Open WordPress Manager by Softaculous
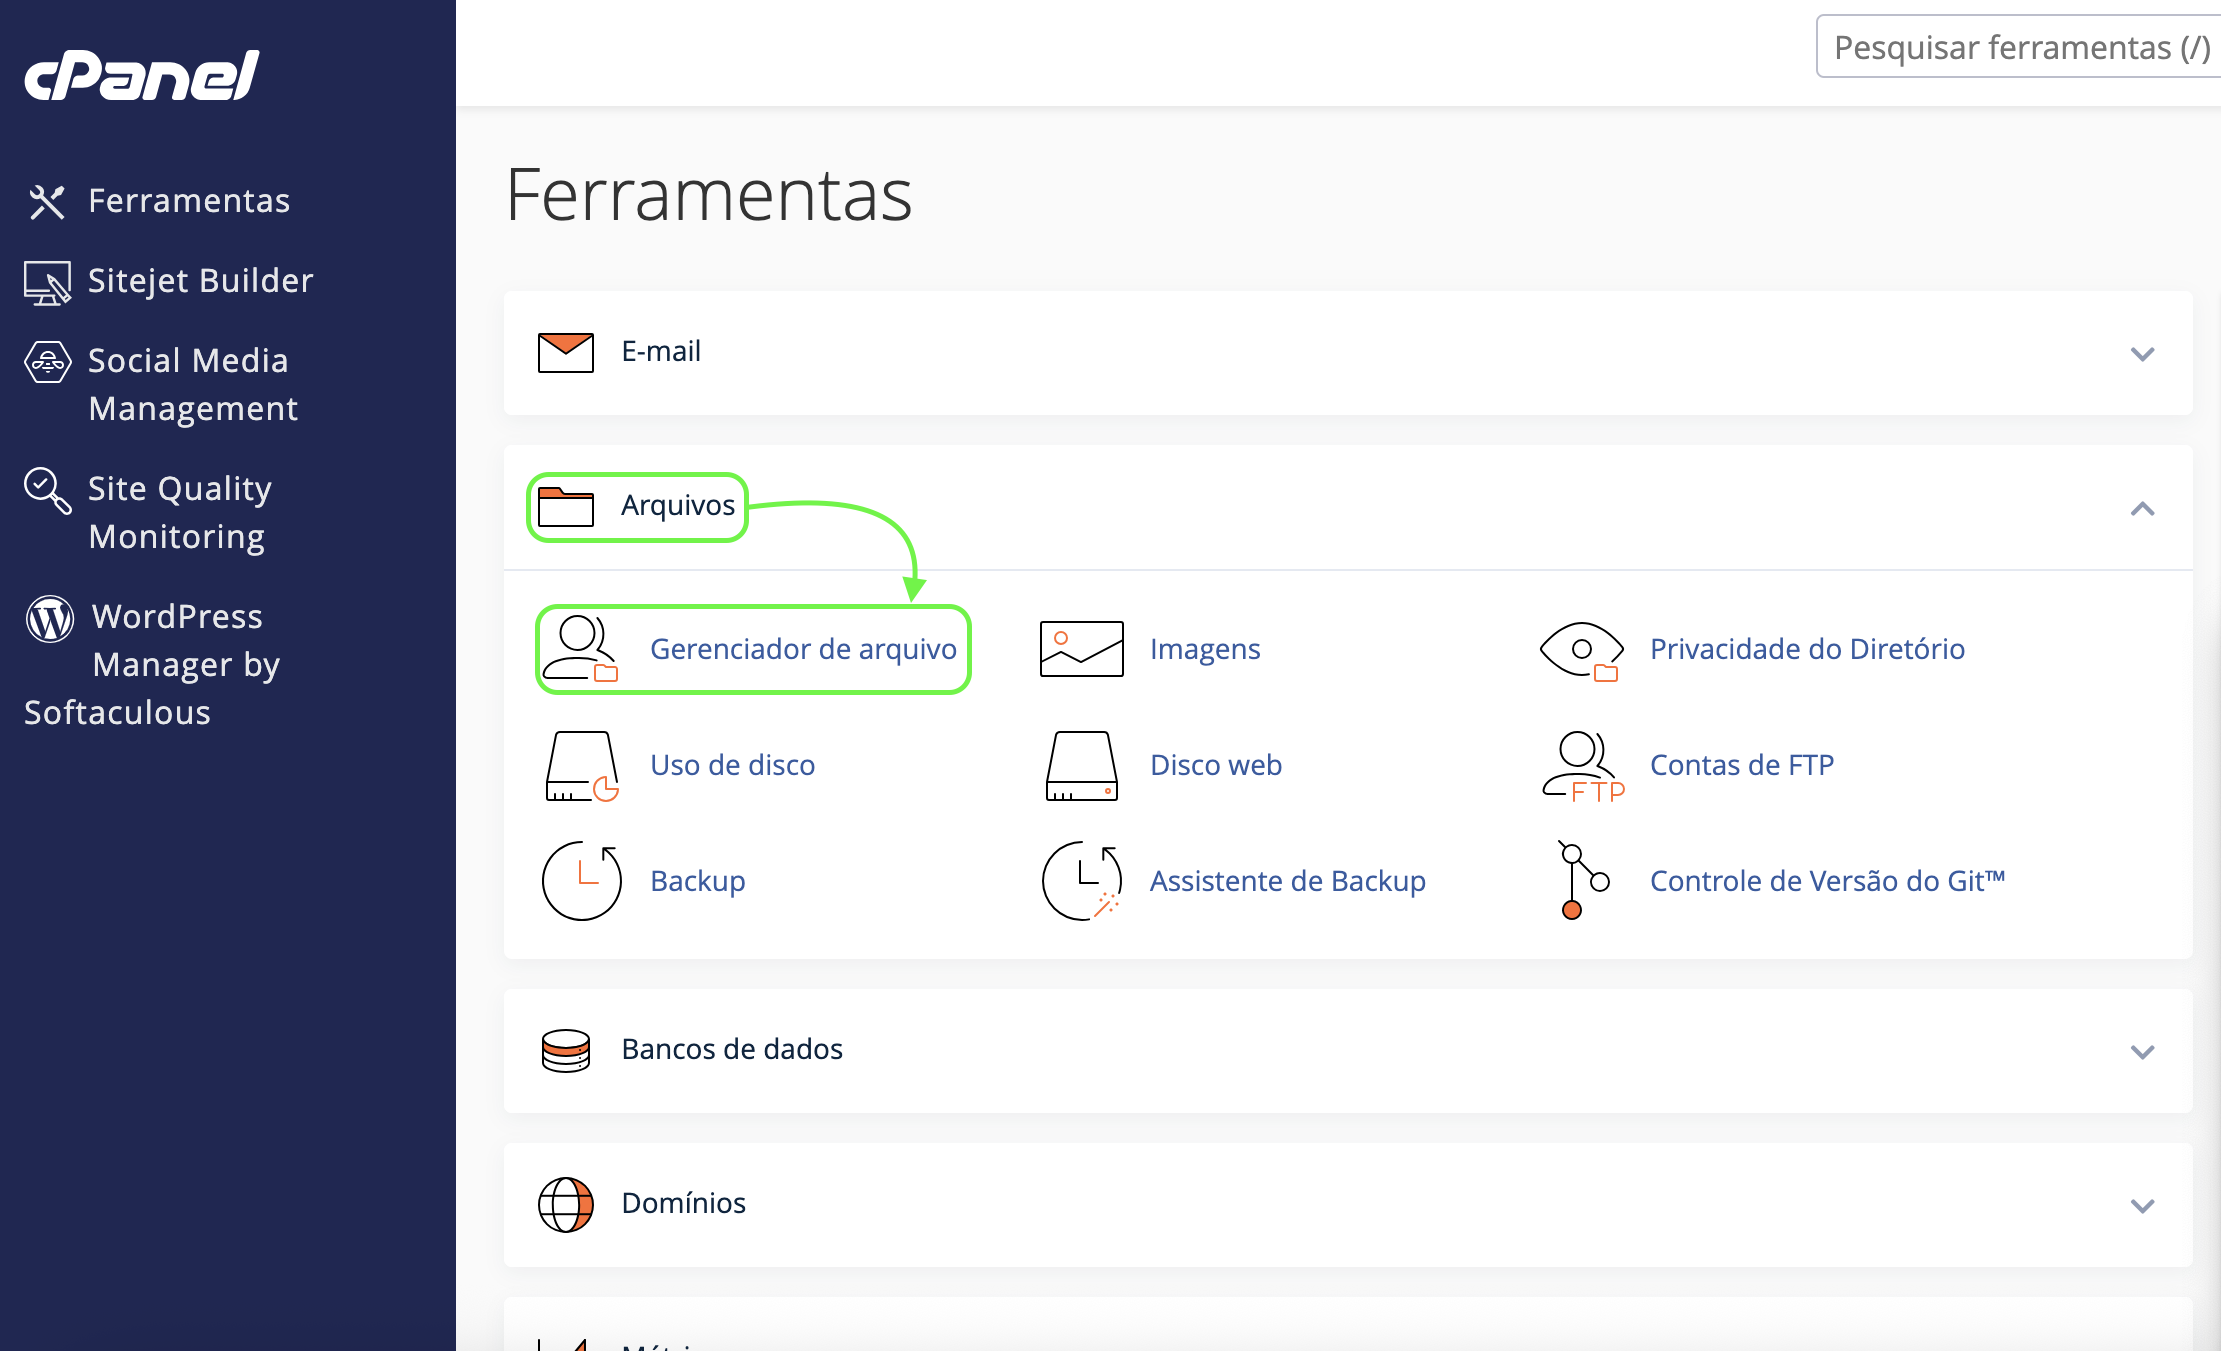Viewport: 2221px width, 1351px height. pyautogui.click(x=152, y=665)
